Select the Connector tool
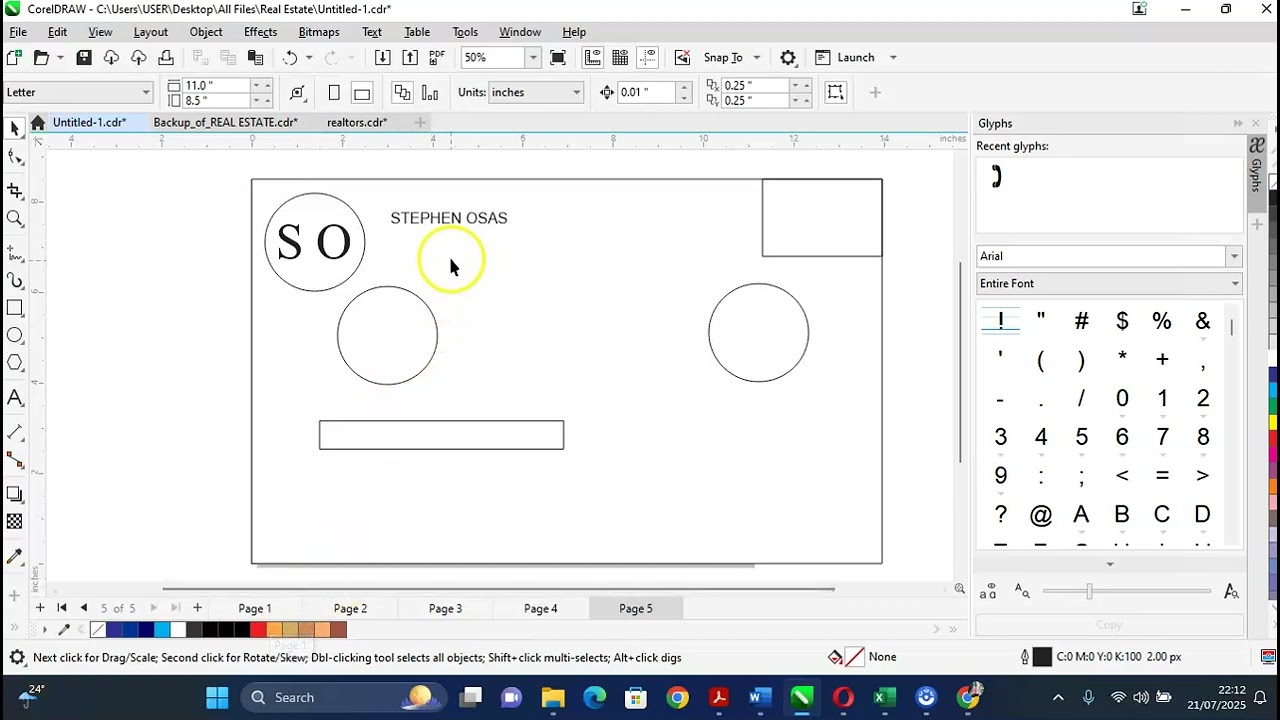This screenshot has width=1280, height=720. [15, 460]
